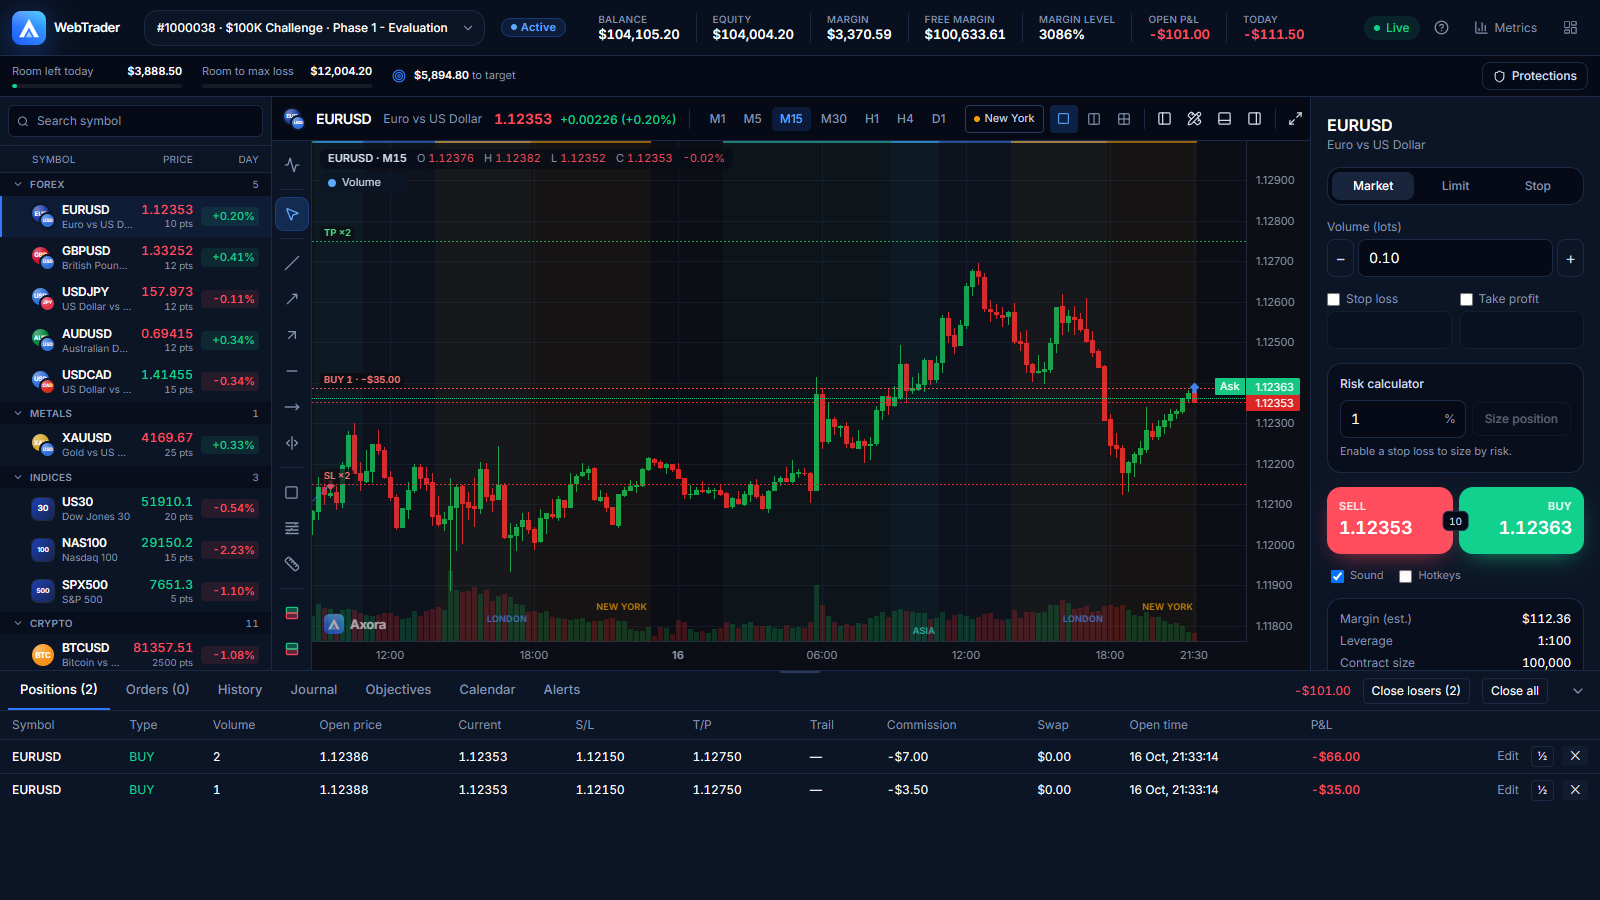The height and width of the screenshot is (900, 1600).
Task: Select the measure ruler tool
Action: click(292, 564)
